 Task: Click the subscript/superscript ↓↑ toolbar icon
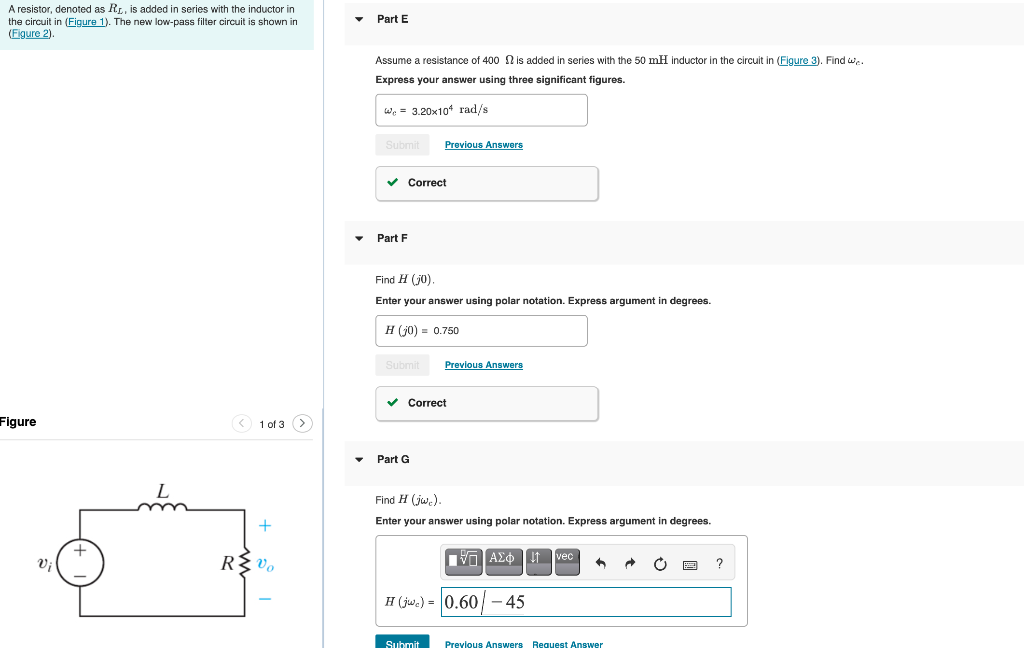point(537,561)
